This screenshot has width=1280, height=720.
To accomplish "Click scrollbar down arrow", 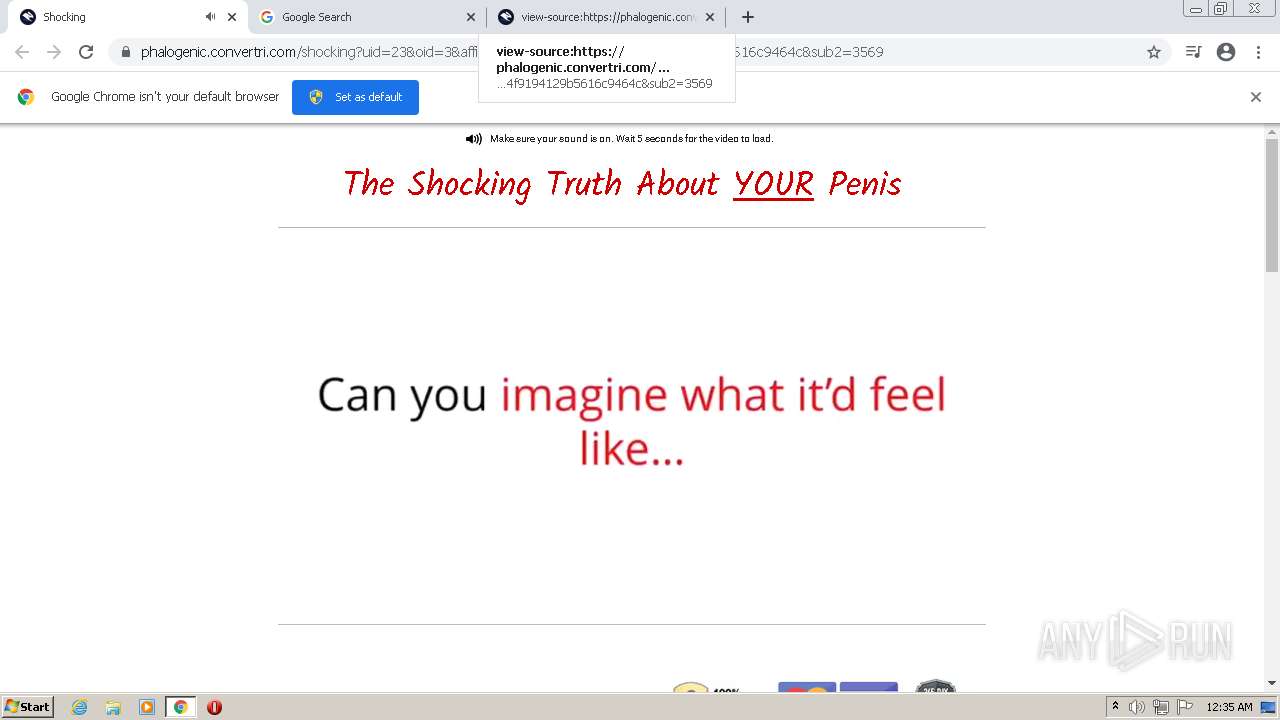I will tap(1272, 683).
